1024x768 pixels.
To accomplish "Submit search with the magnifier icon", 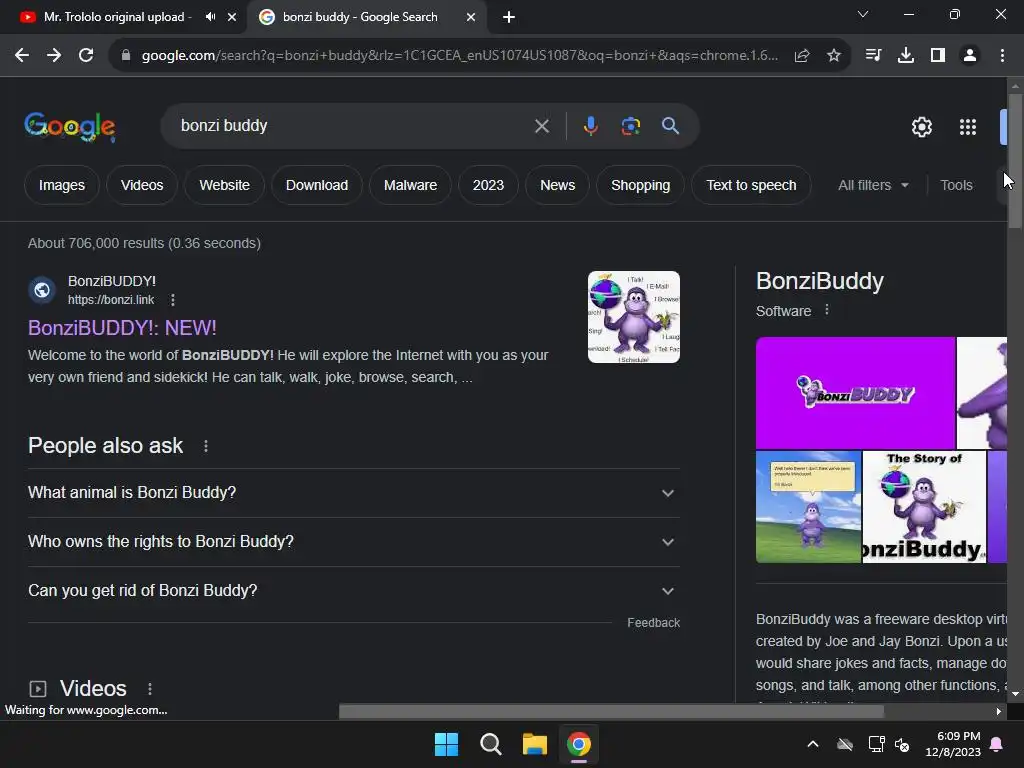I will pyautogui.click(x=670, y=126).
